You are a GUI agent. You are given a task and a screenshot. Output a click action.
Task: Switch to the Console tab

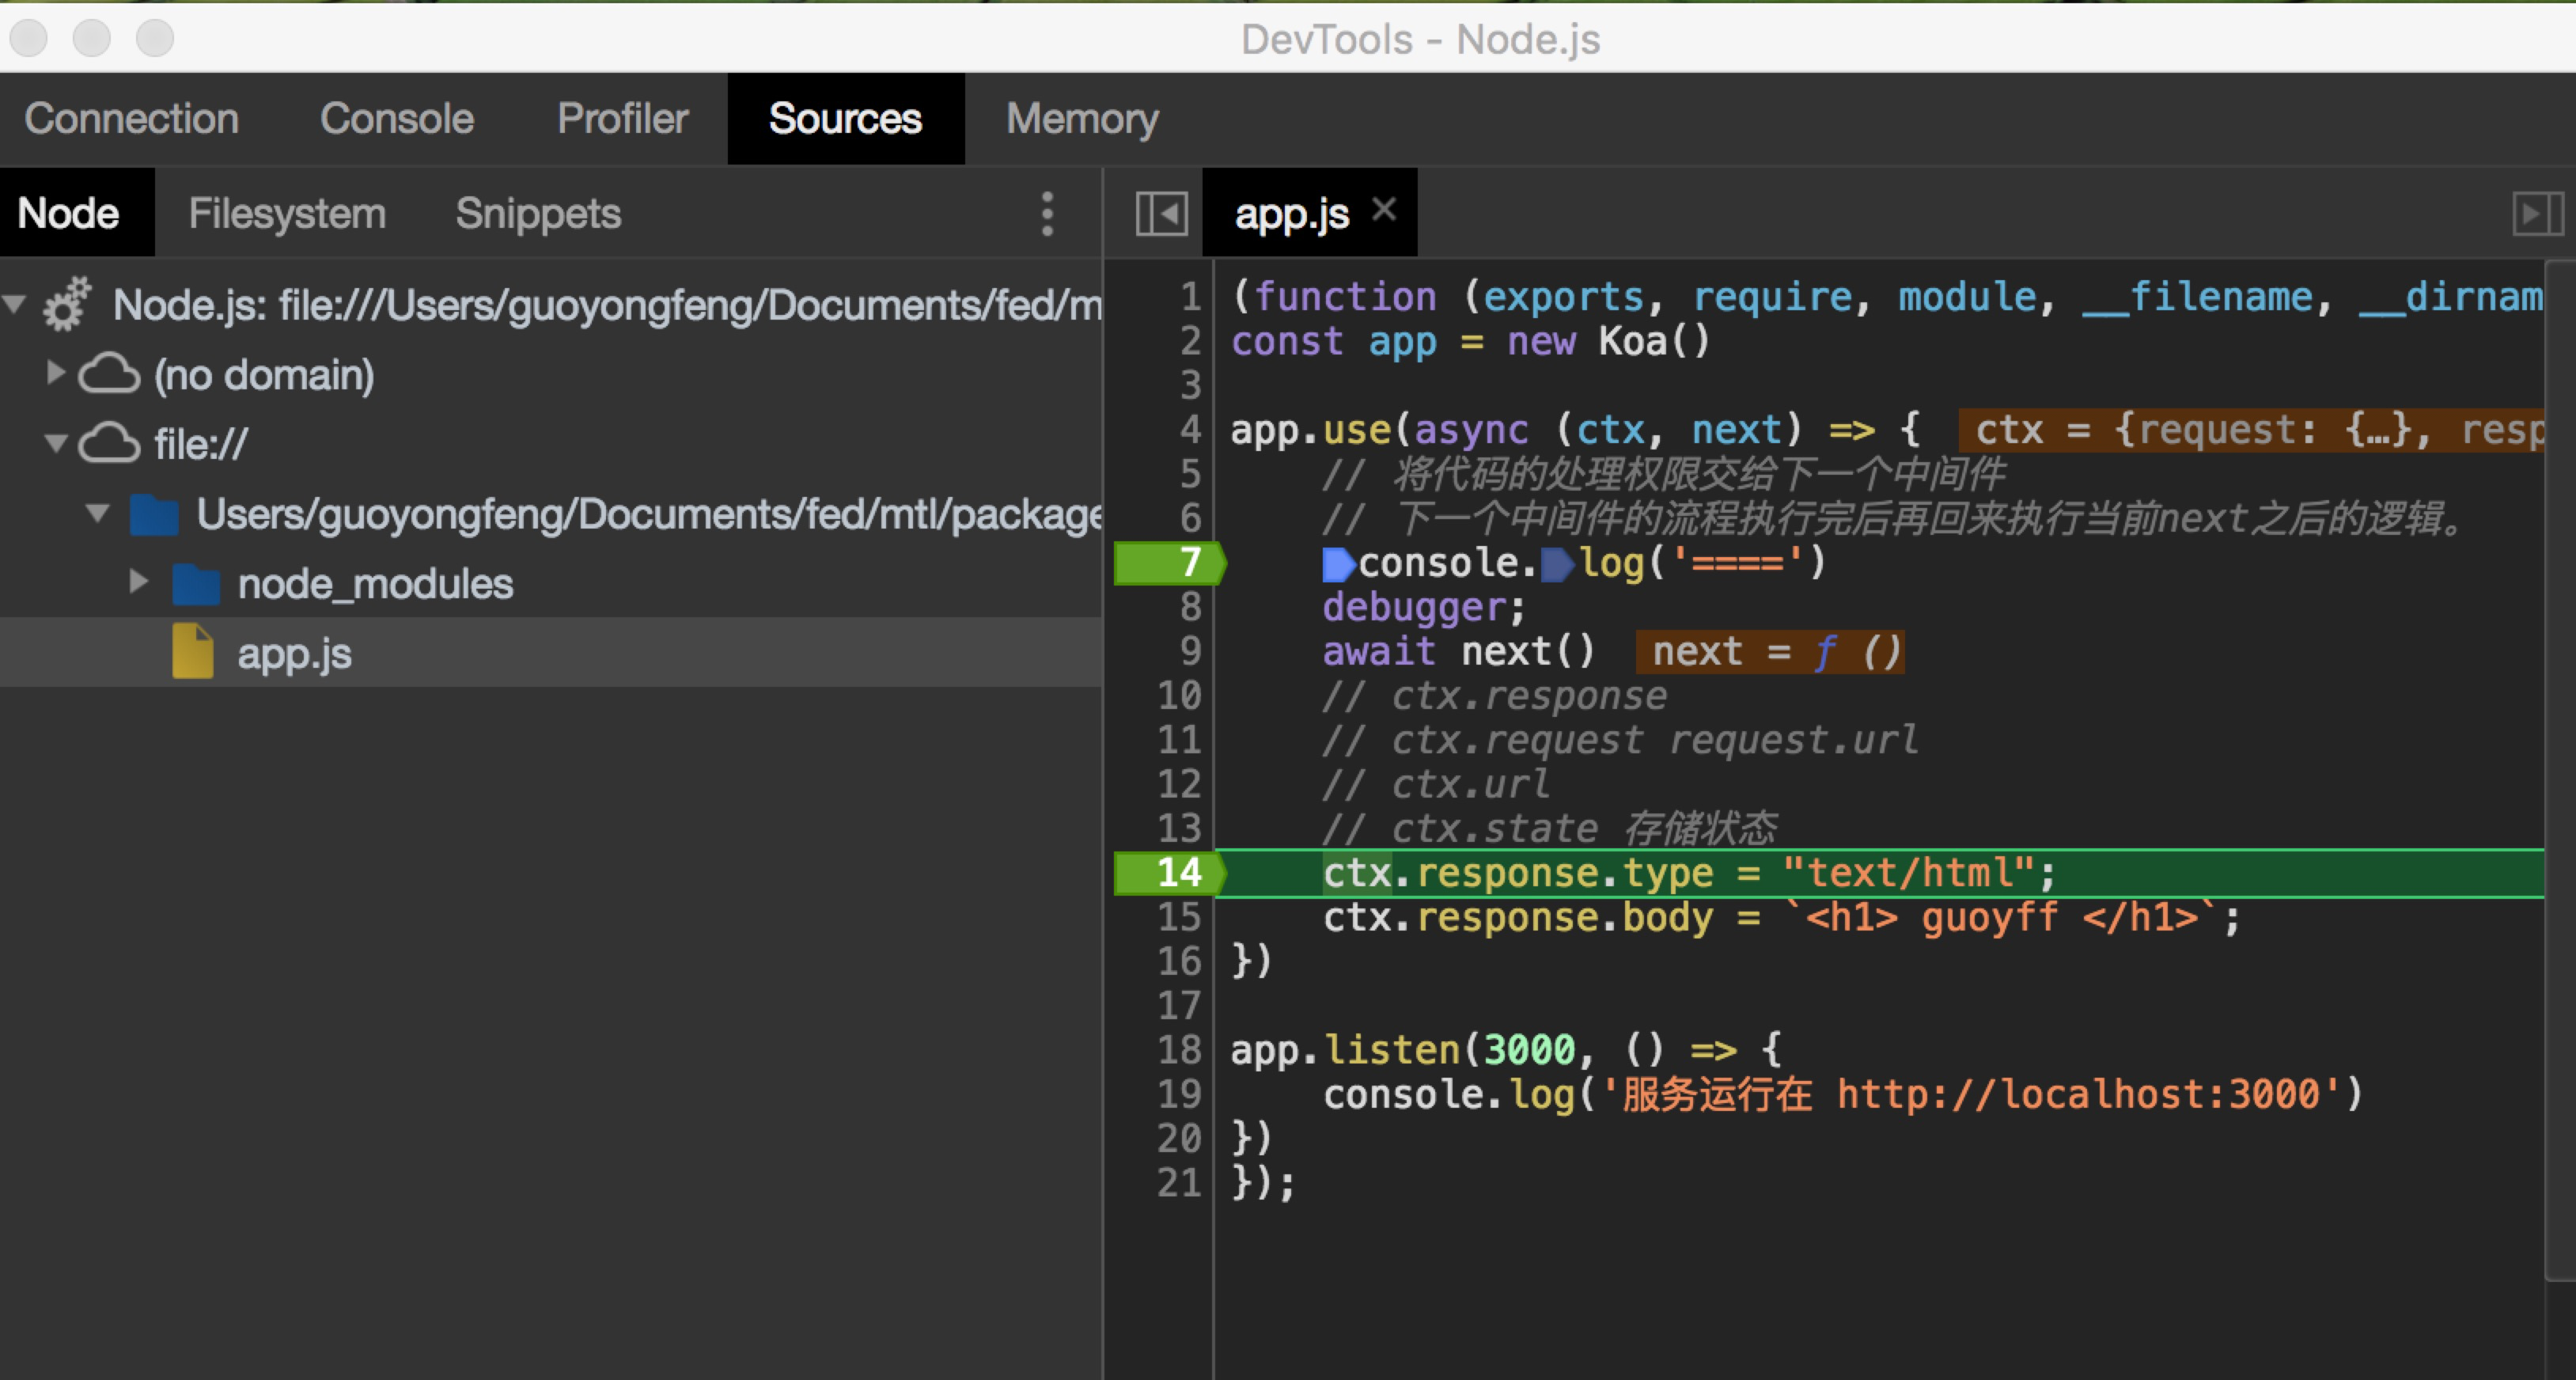click(x=396, y=119)
